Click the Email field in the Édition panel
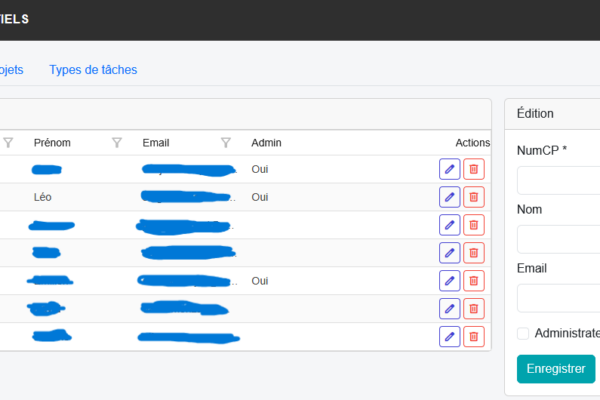The height and width of the screenshot is (400, 600). [x=558, y=298]
